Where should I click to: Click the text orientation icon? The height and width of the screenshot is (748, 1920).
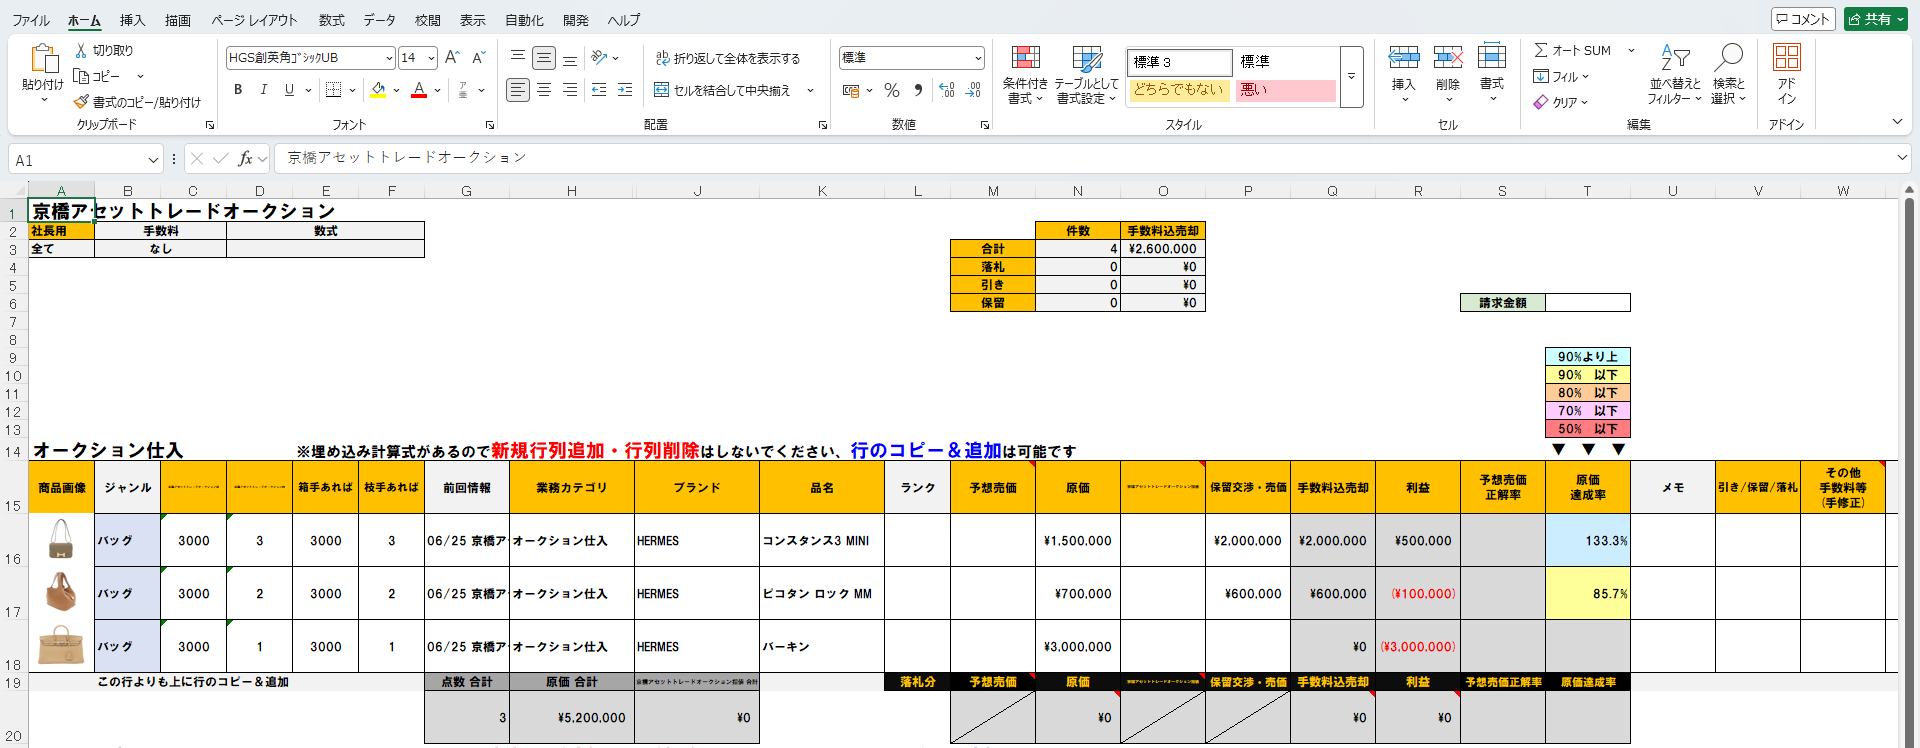(x=599, y=58)
